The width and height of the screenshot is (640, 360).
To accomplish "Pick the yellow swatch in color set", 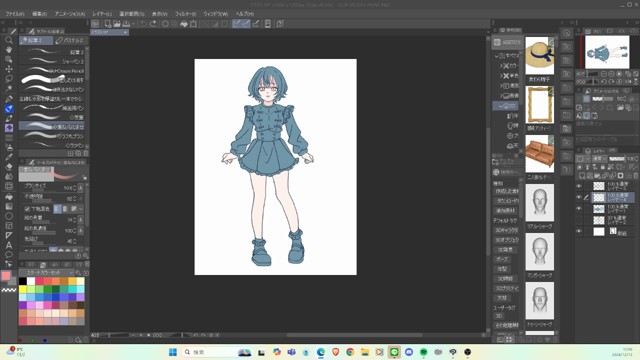I will (23, 289).
